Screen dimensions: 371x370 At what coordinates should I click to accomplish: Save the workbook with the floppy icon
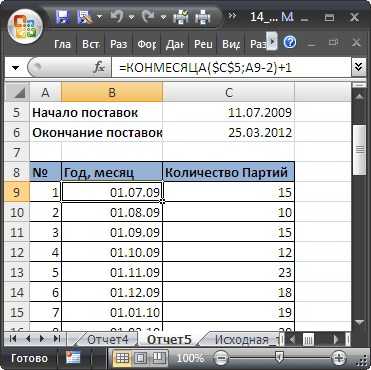(x=62, y=16)
